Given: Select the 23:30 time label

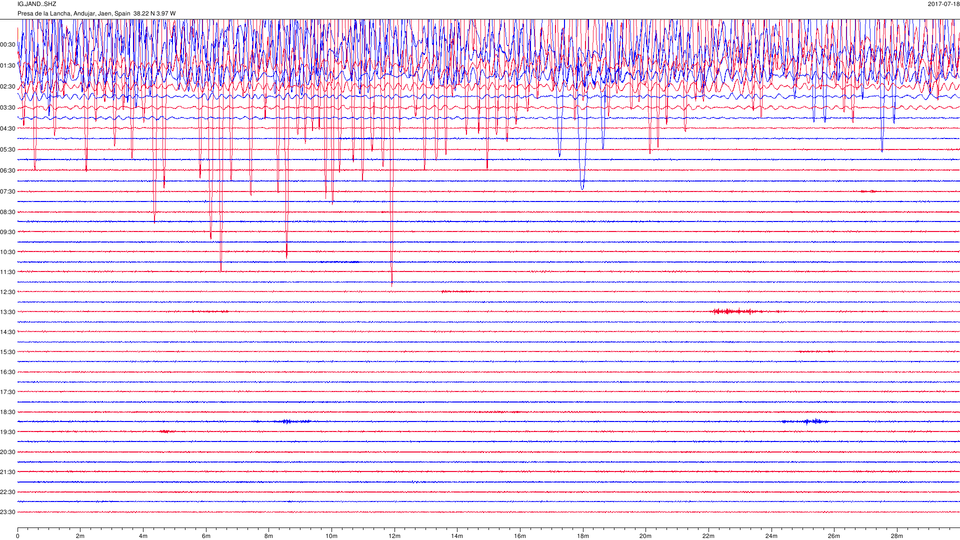Looking at the screenshot, I should point(8,512).
